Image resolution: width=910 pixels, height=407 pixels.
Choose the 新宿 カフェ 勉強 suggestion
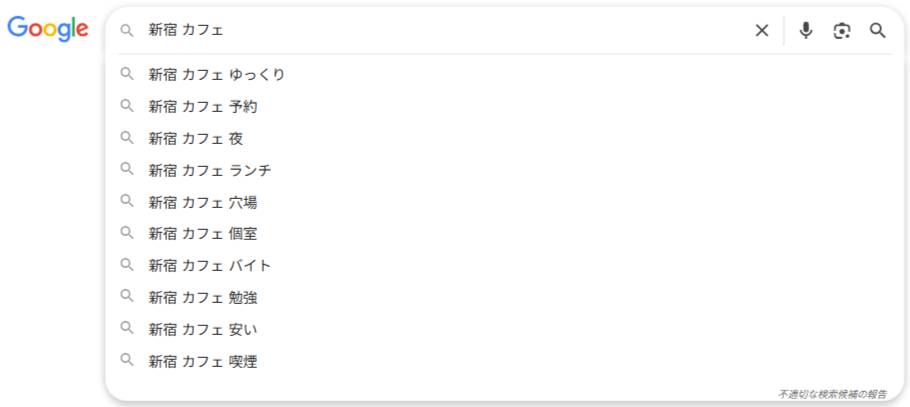click(x=203, y=298)
